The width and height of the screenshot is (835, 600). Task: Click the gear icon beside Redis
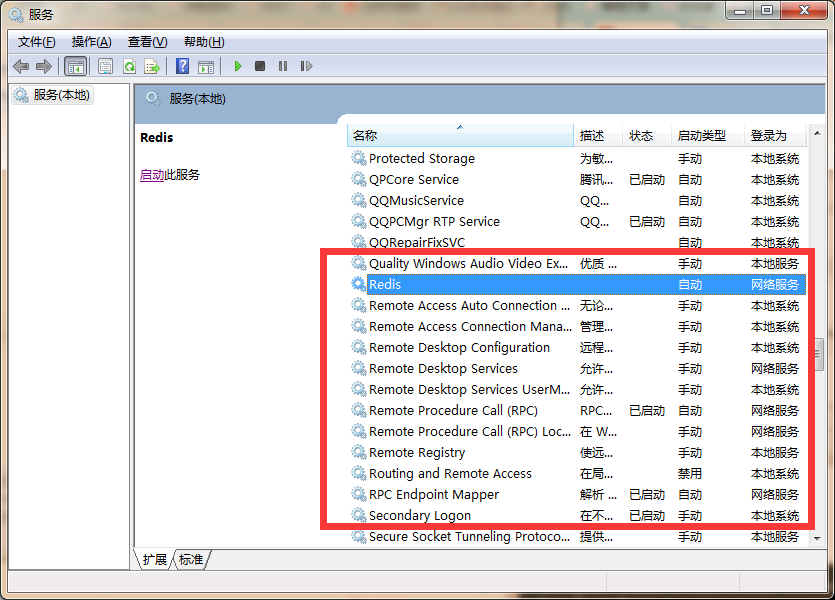(x=358, y=284)
